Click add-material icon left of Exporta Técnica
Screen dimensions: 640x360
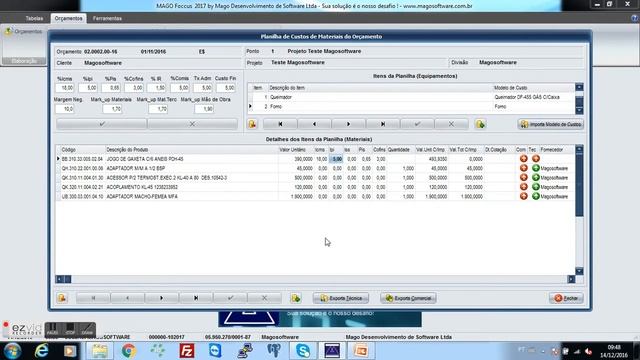coord(296,298)
